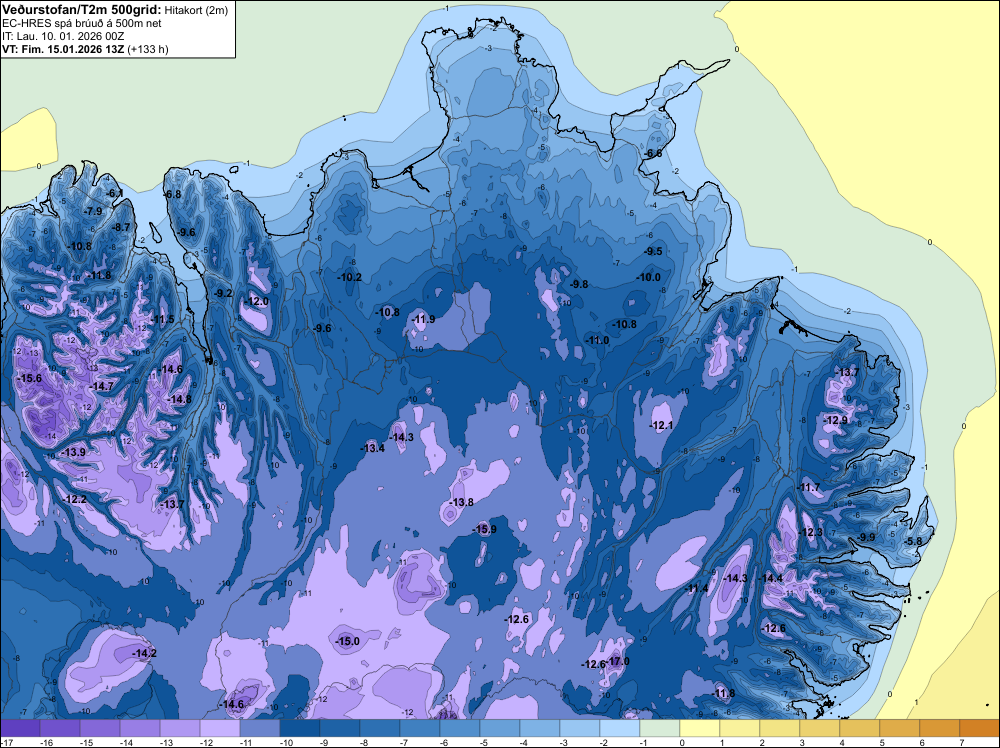Click the -14.7 temperature value
This screenshot has height=748, width=1000.
click(102, 386)
